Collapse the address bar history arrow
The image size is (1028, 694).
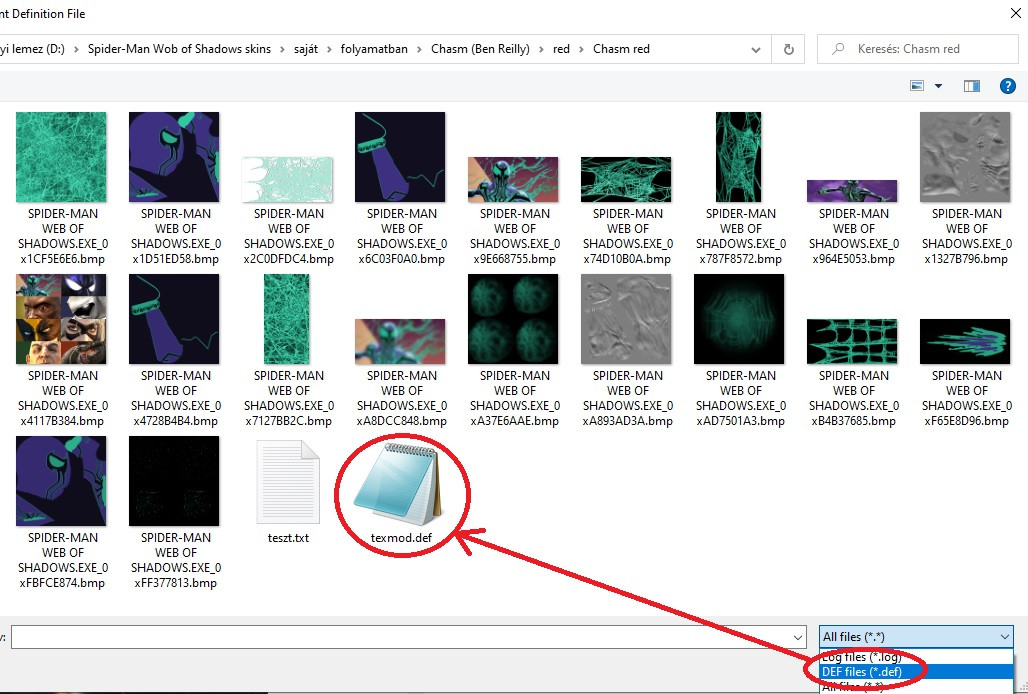[757, 48]
